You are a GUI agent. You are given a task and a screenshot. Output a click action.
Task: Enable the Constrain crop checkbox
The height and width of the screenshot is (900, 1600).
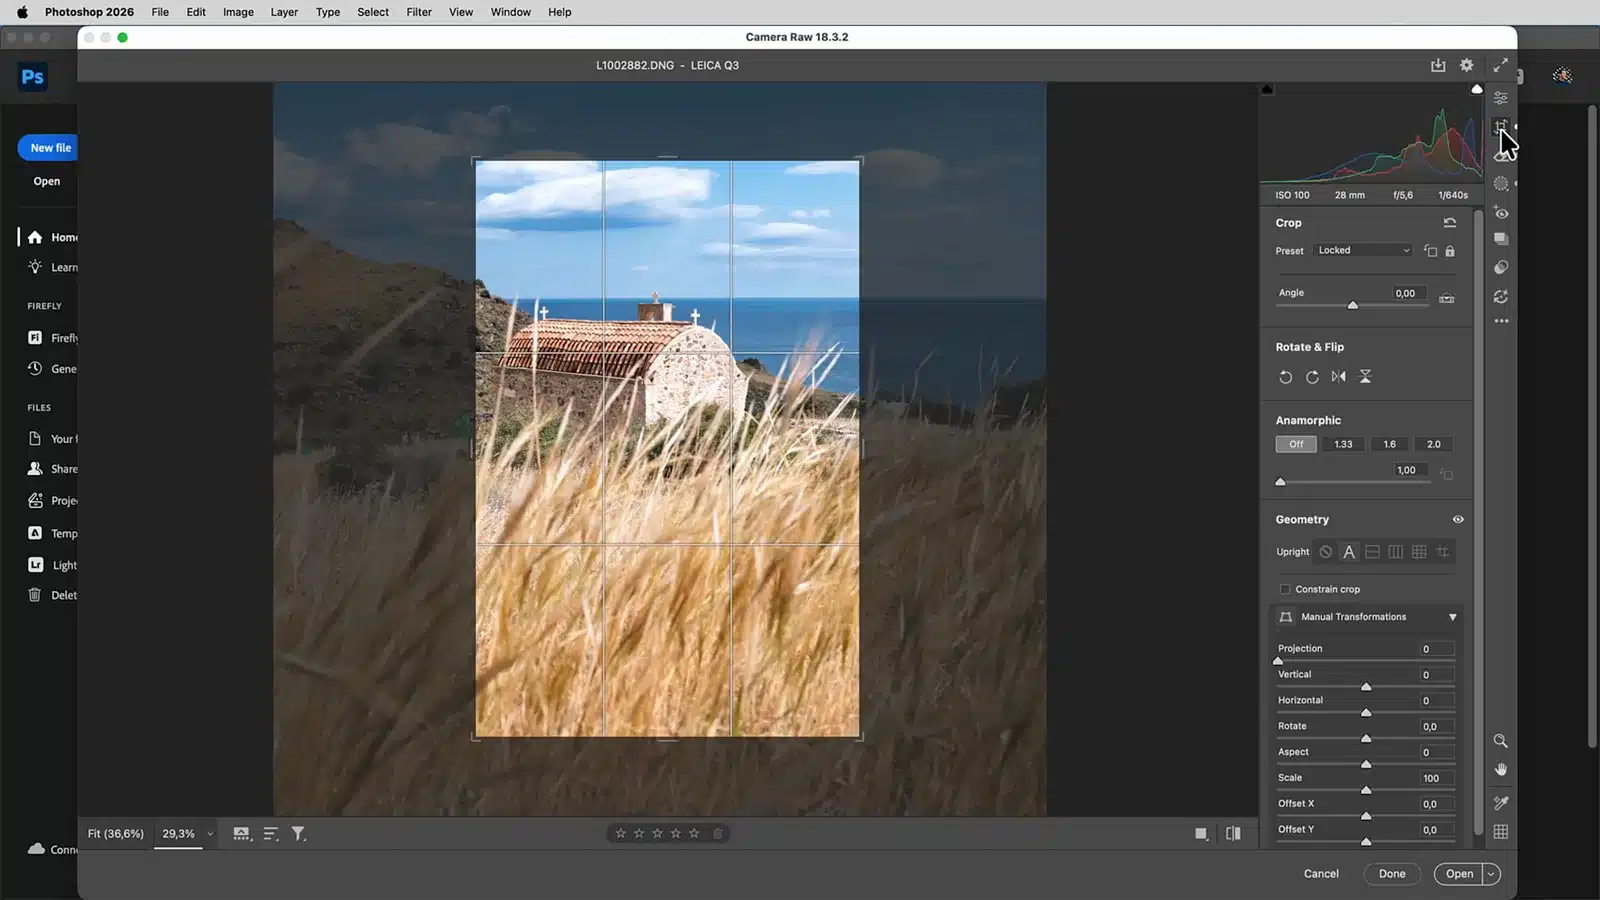click(x=1285, y=589)
